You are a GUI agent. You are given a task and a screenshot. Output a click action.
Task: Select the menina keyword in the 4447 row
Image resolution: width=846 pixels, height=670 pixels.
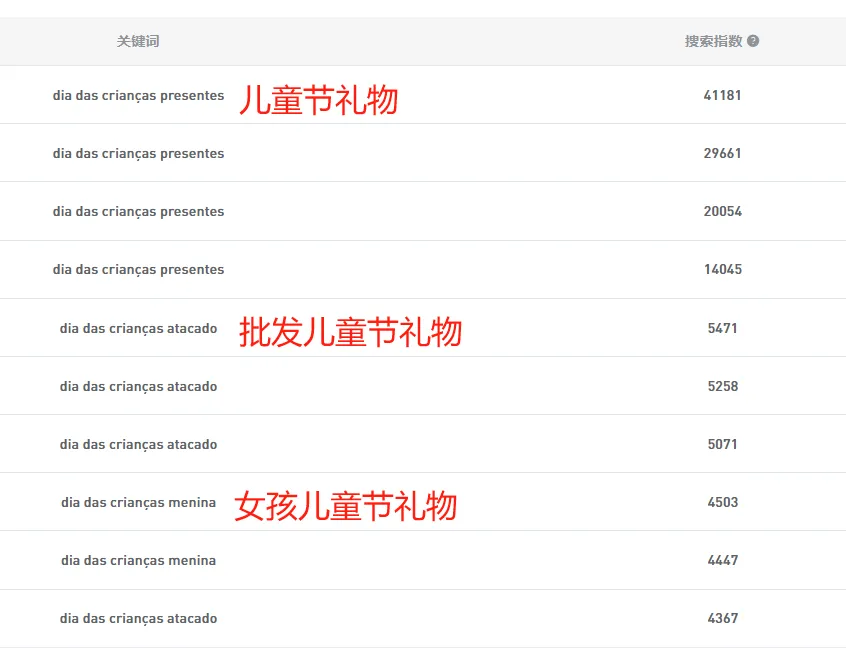point(138,560)
